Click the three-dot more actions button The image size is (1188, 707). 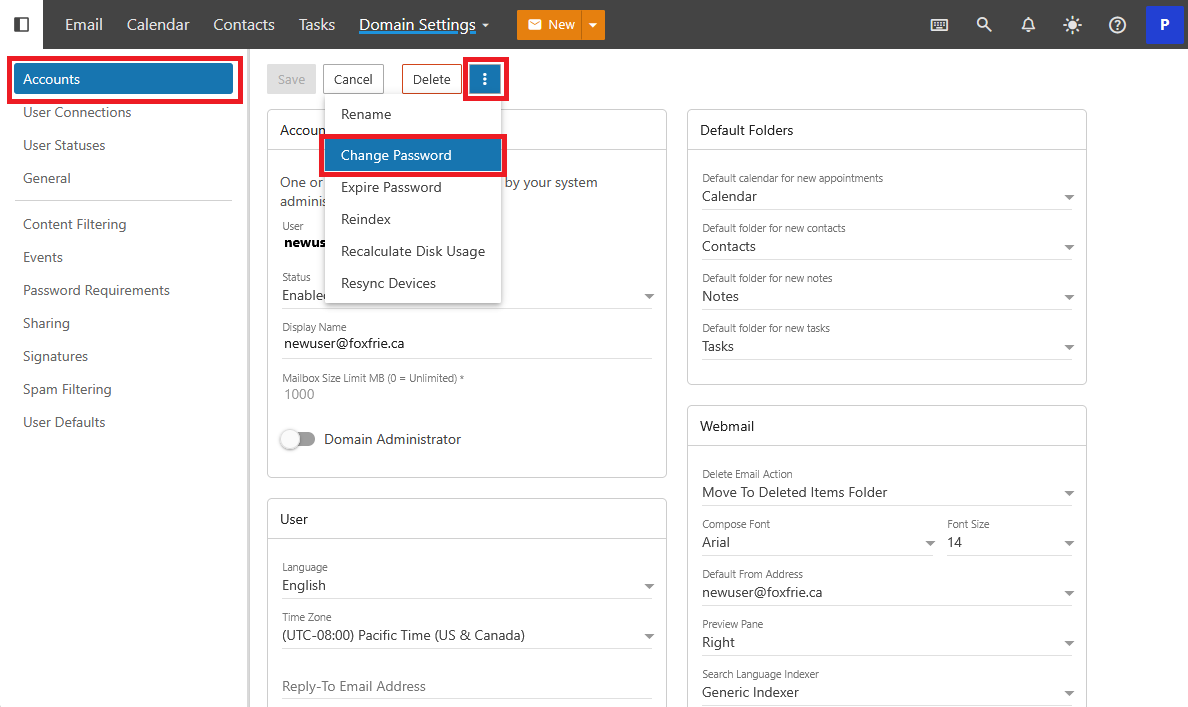click(x=485, y=79)
